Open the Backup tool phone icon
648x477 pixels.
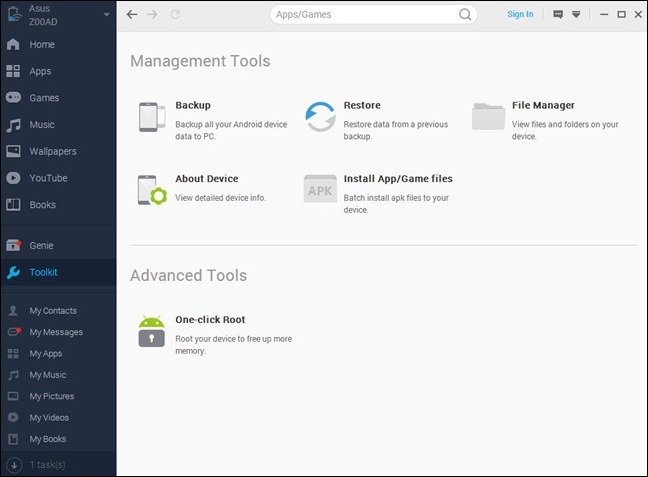152,117
